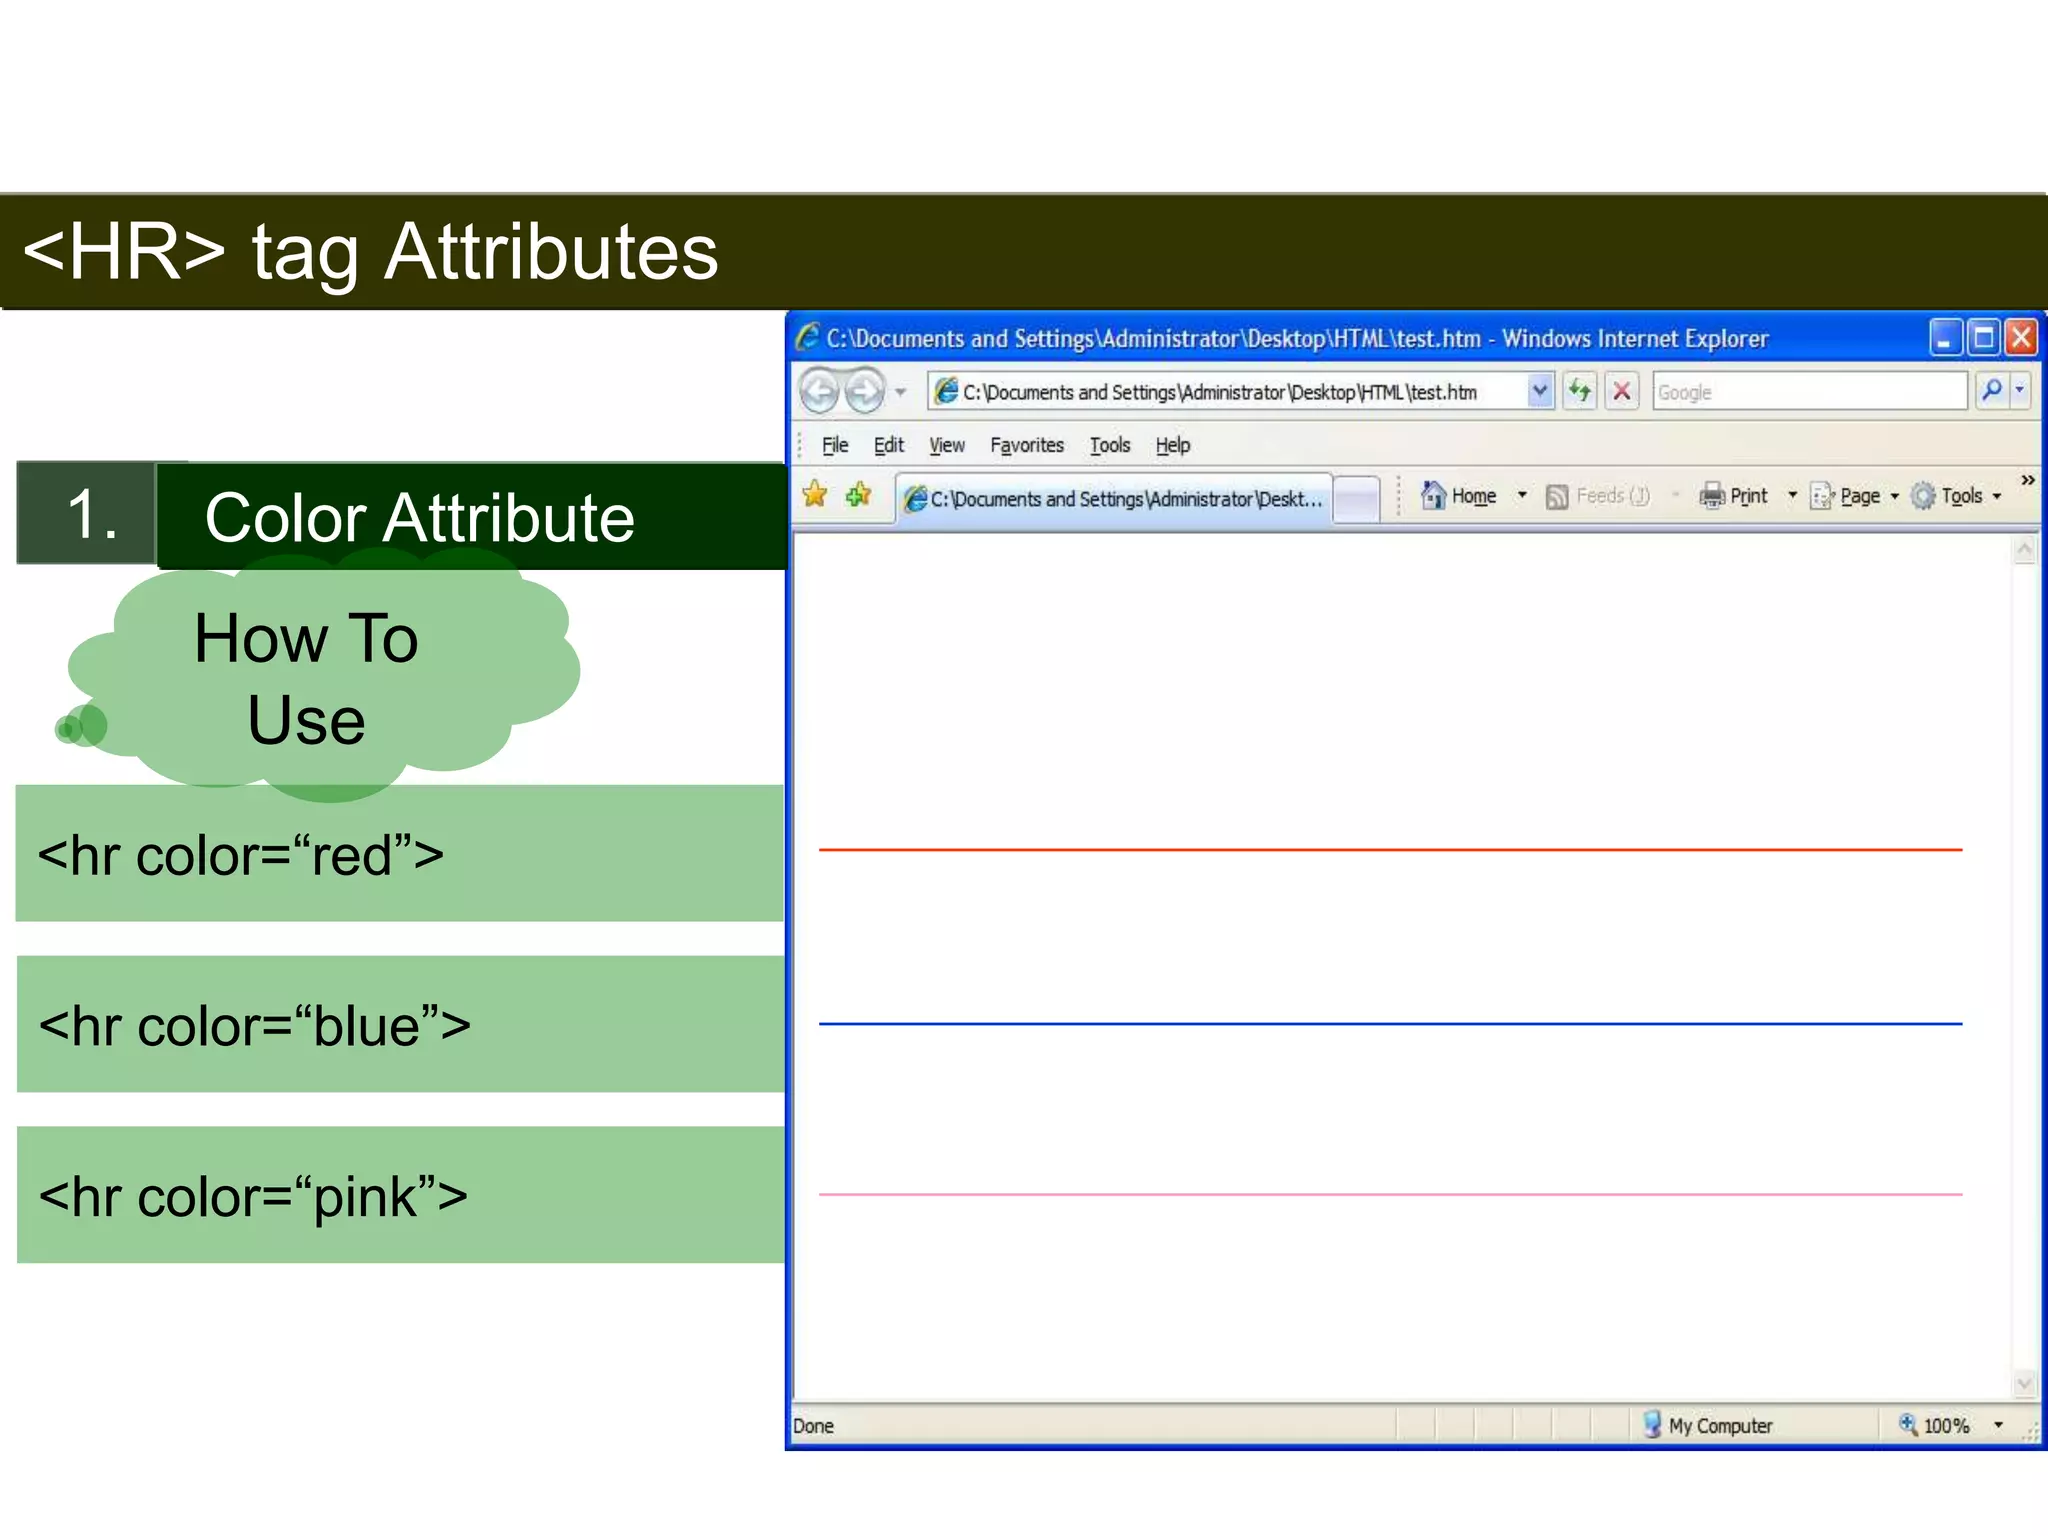Viewport: 2048px width, 1536px height.
Task: Open the Help menu
Action: click(1172, 445)
